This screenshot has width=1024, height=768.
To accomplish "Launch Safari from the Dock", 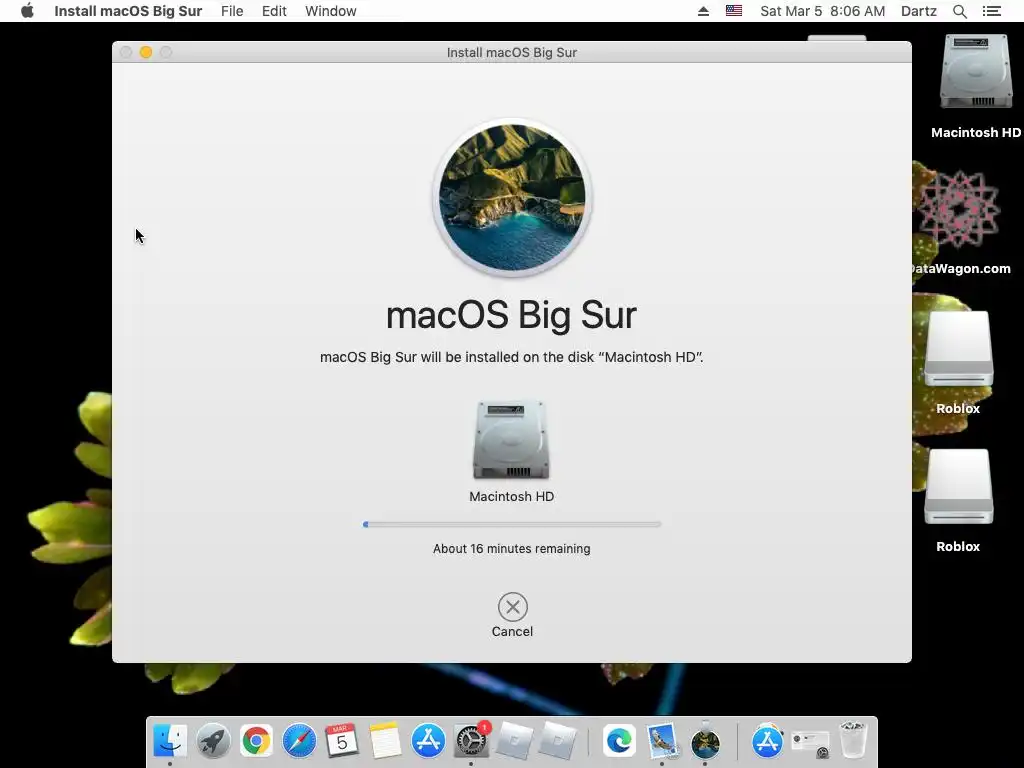I will 299,741.
